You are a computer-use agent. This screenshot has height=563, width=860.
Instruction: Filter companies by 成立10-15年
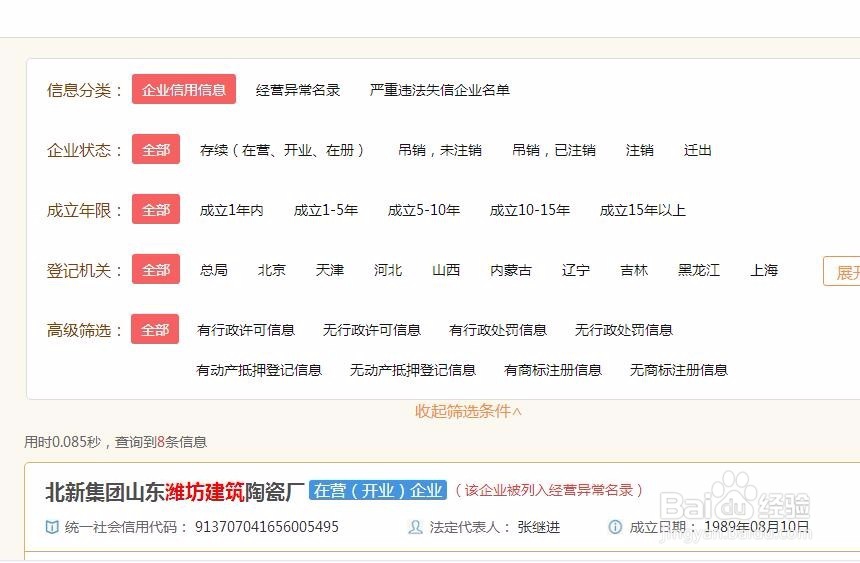pos(530,210)
